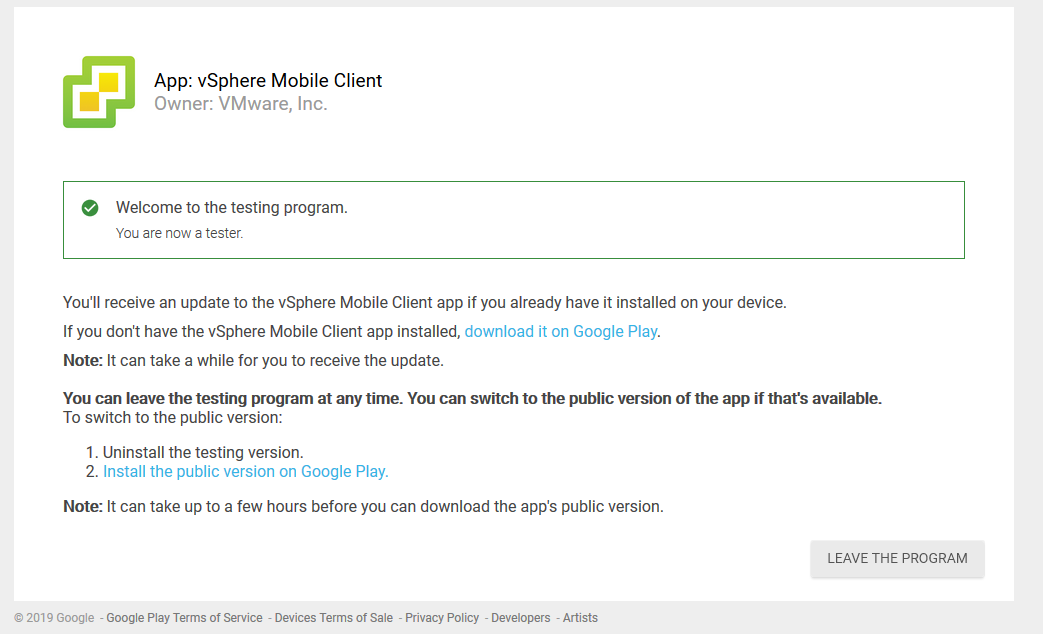Click note about few hours before public version download
The width and height of the screenshot is (1043, 634).
[363, 507]
